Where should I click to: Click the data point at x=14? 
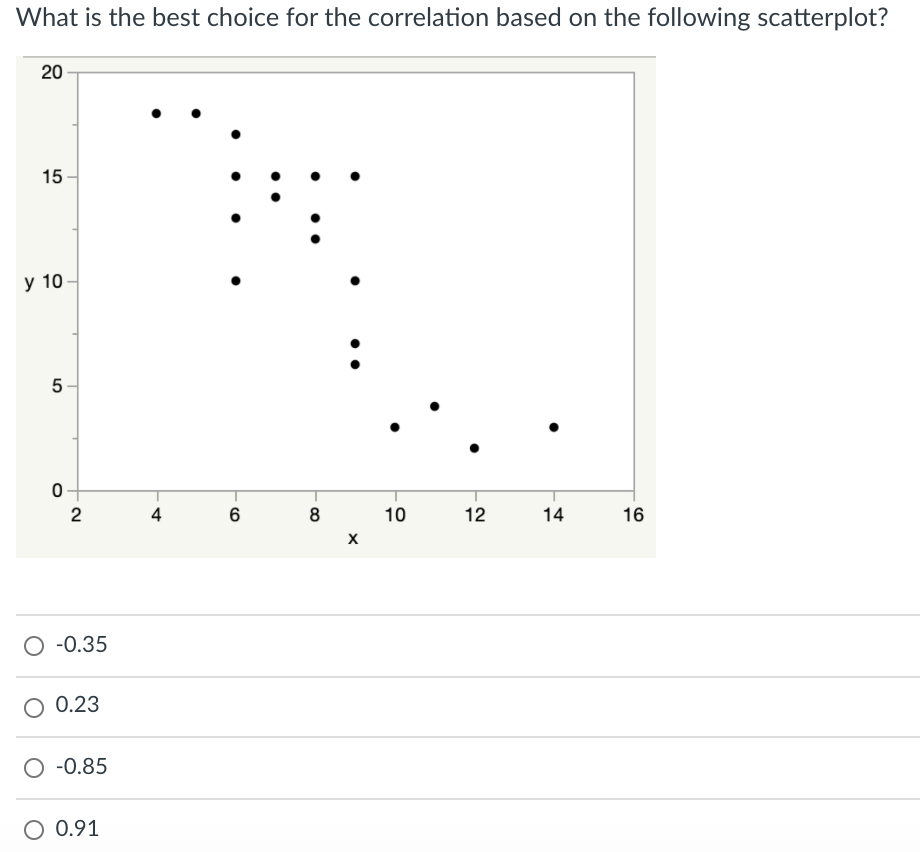click(x=554, y=427)
